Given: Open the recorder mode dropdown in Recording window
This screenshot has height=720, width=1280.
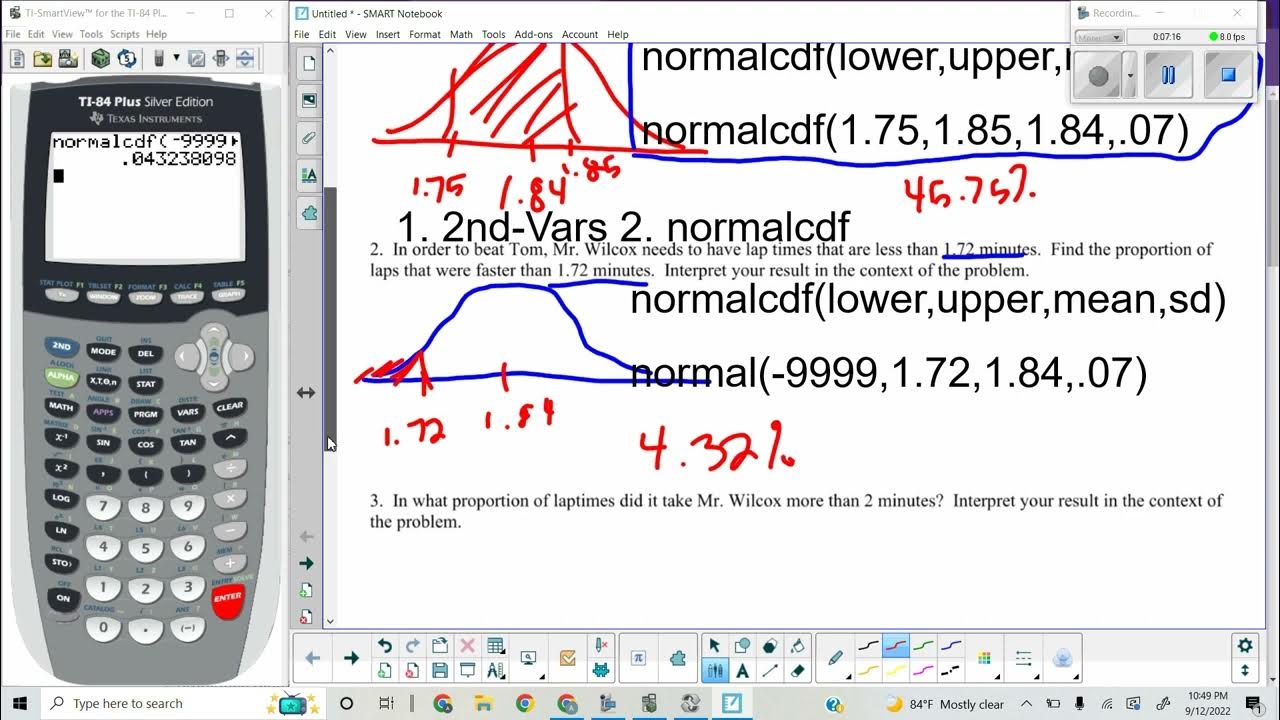Looking at the screenshot, I should 1099,37.
